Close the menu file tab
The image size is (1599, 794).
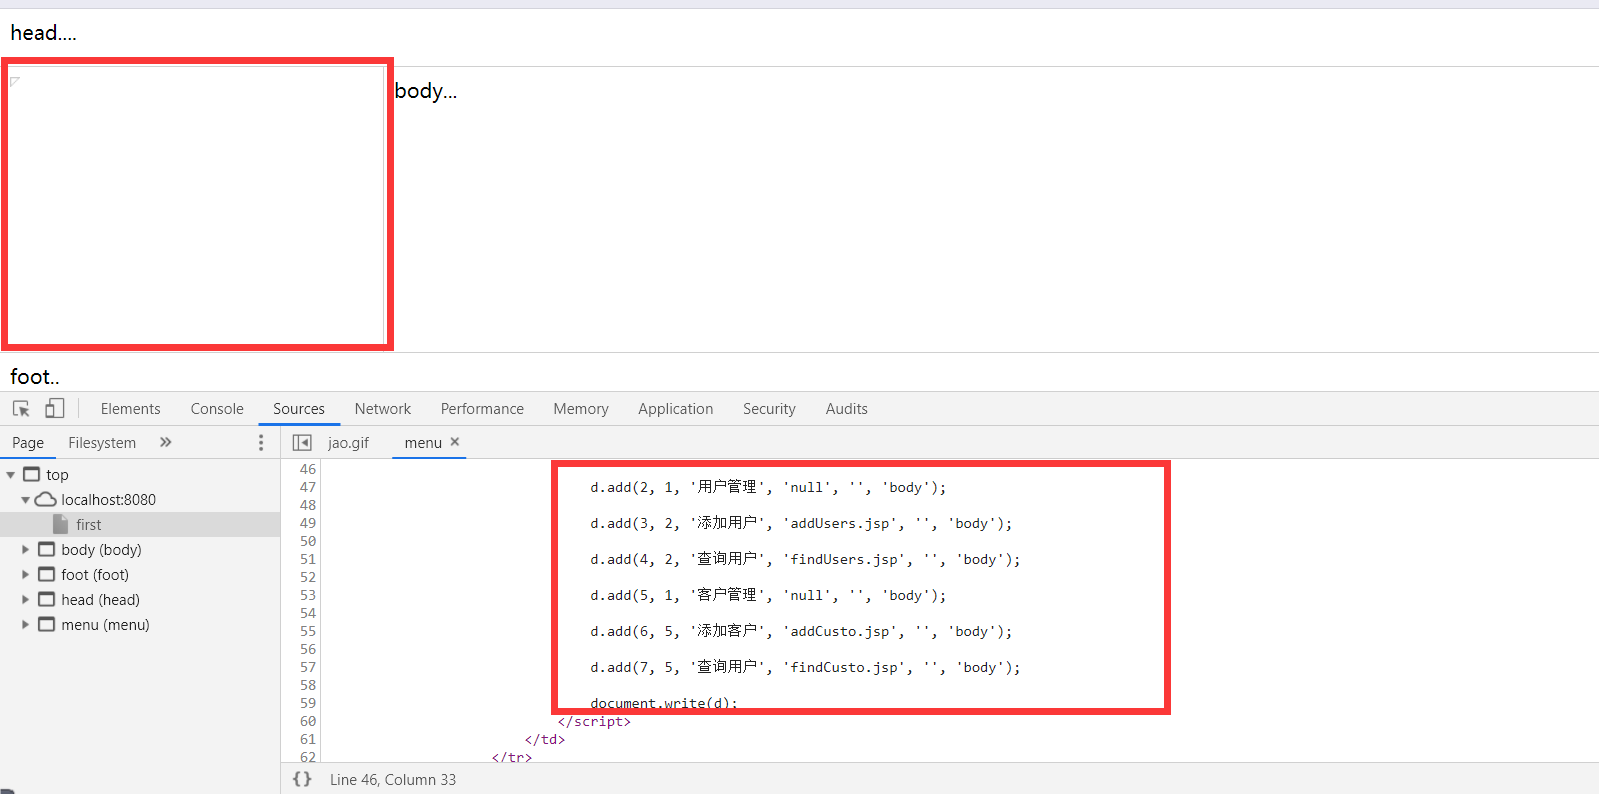(x=455, y=441)
